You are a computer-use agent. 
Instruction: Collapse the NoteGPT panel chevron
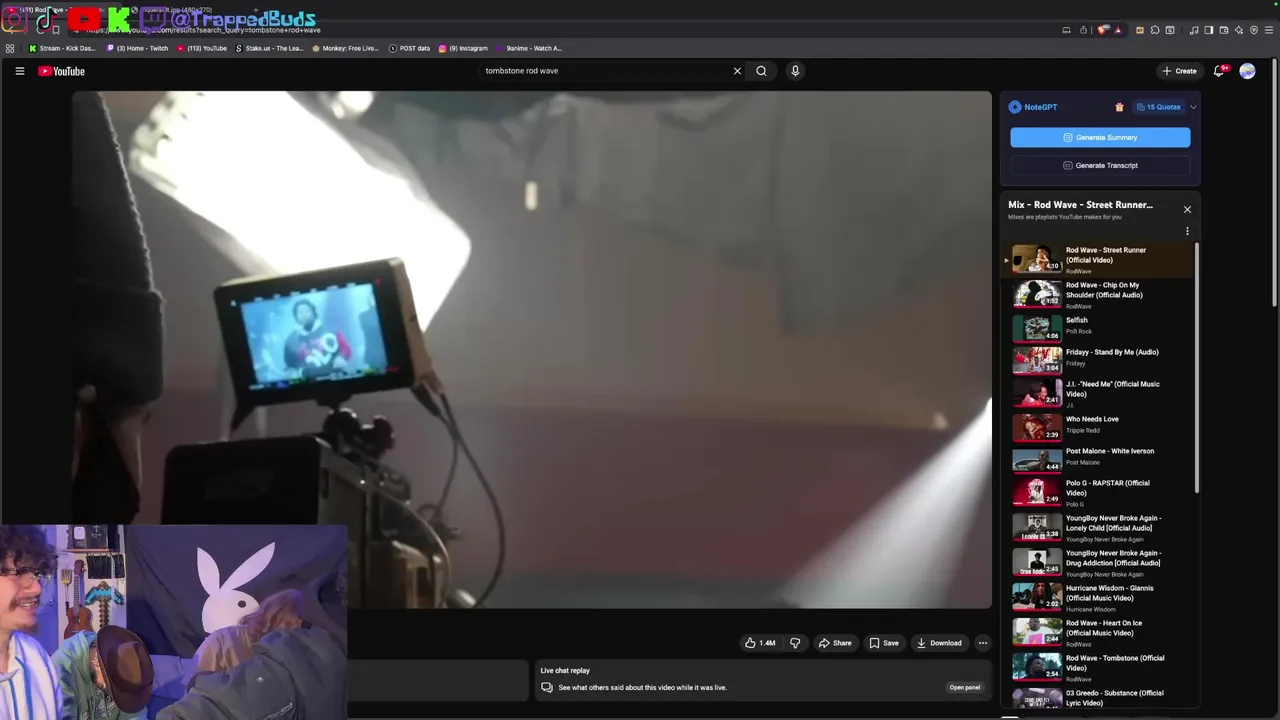pyautogui.click(x=1193, y=107)
